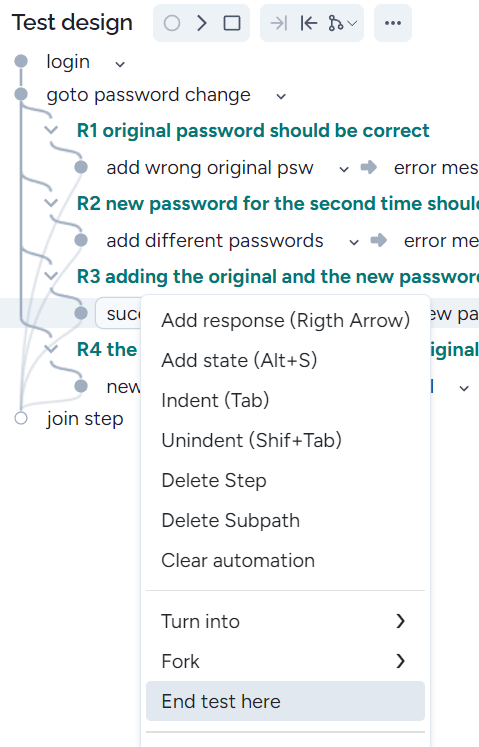
Task: Open dropdown chevron next to login step
Action: pos(120,64)
